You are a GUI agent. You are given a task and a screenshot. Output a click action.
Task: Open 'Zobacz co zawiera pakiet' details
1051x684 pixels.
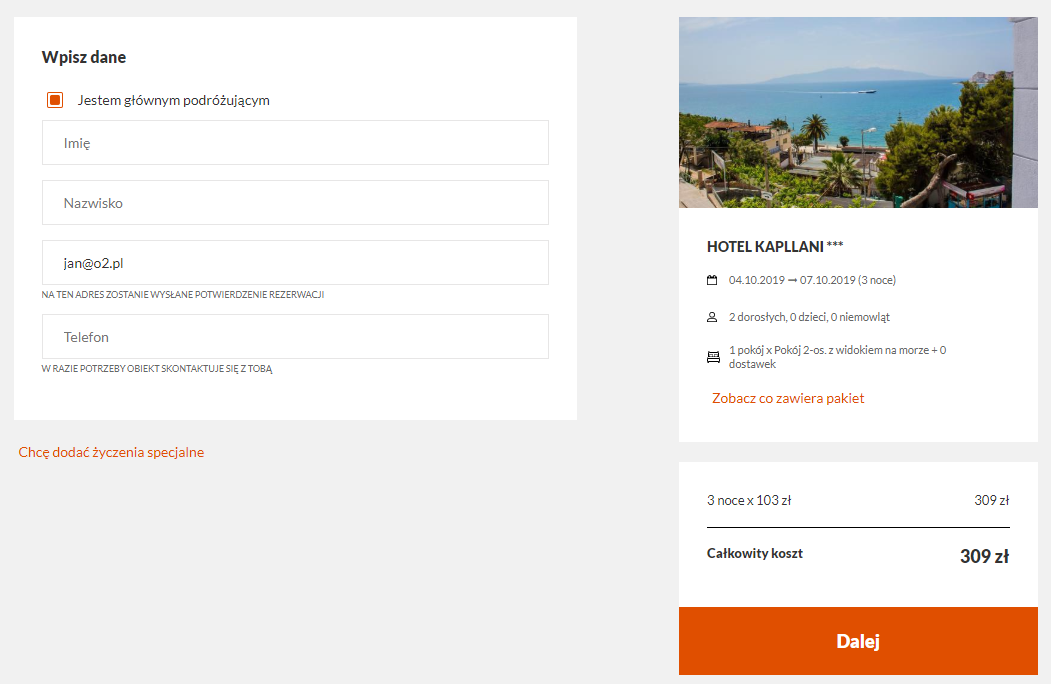point(788,398)
